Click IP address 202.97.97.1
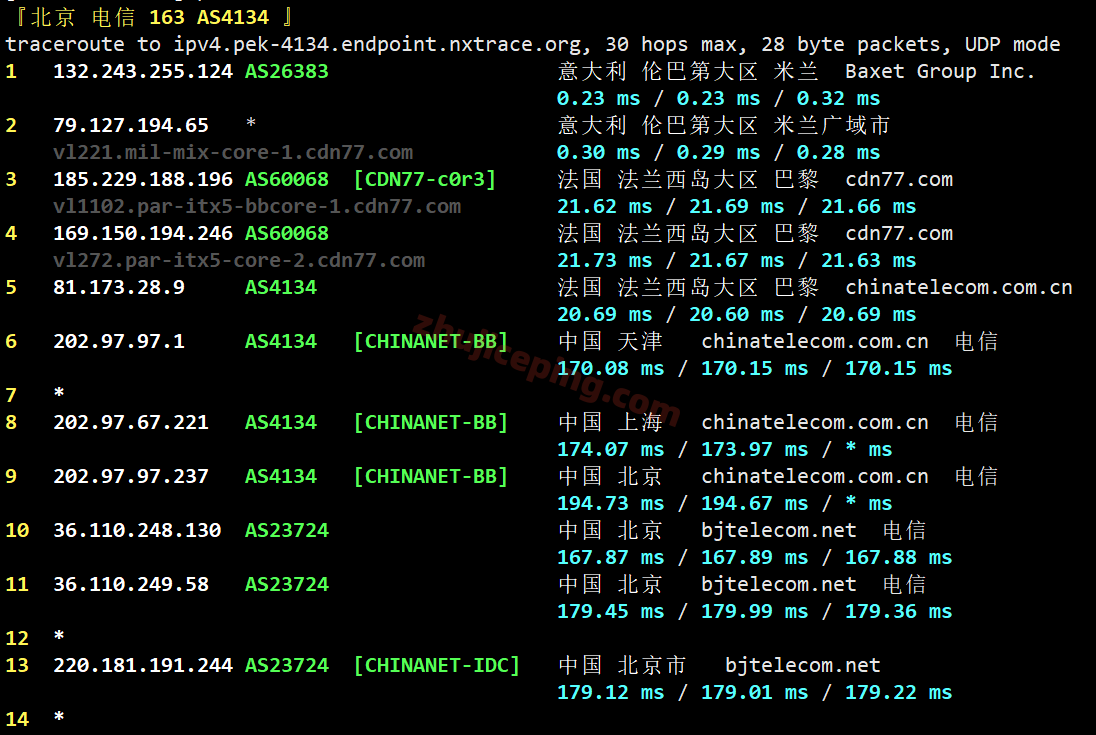 click(119, 341)
